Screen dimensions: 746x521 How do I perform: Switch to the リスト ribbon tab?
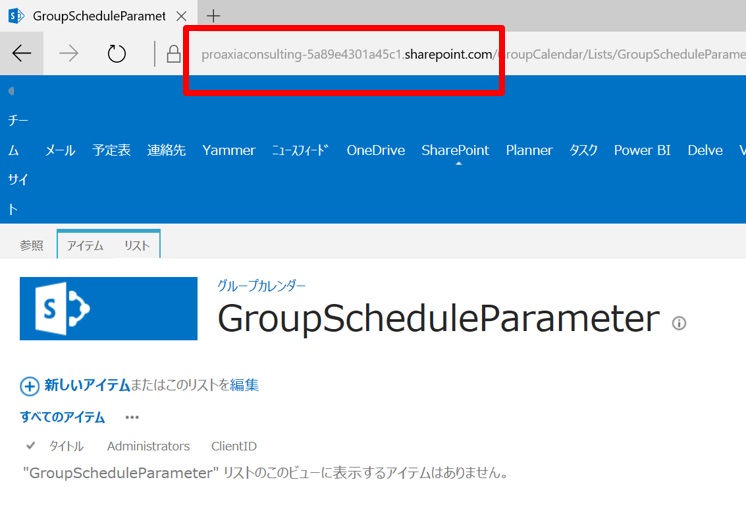(x=137, y=246)
